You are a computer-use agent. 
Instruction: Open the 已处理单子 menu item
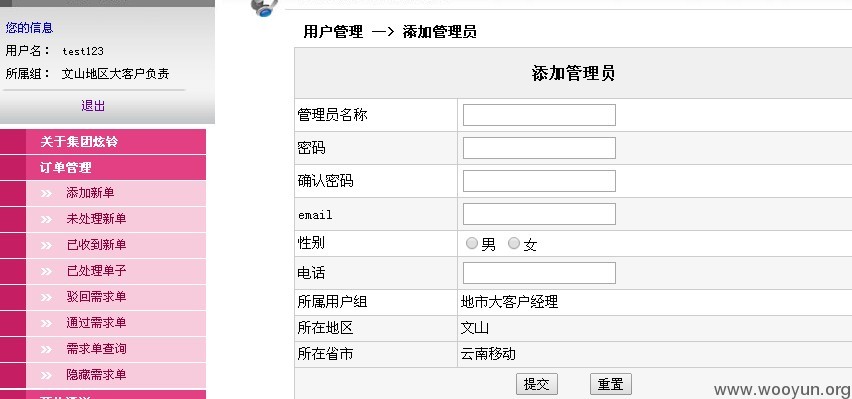(x=96, y=271)
